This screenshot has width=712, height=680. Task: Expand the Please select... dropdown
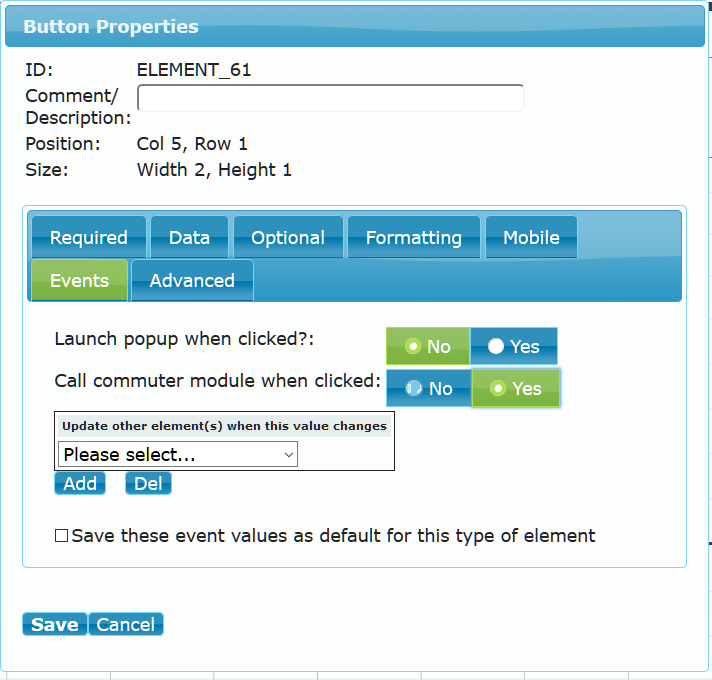178,454
